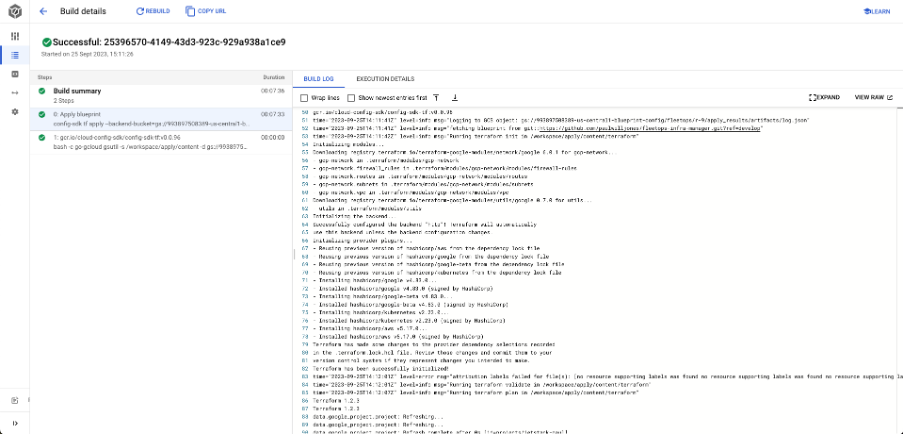Open the Repositories sidebar icon

(x=15, y=74)
